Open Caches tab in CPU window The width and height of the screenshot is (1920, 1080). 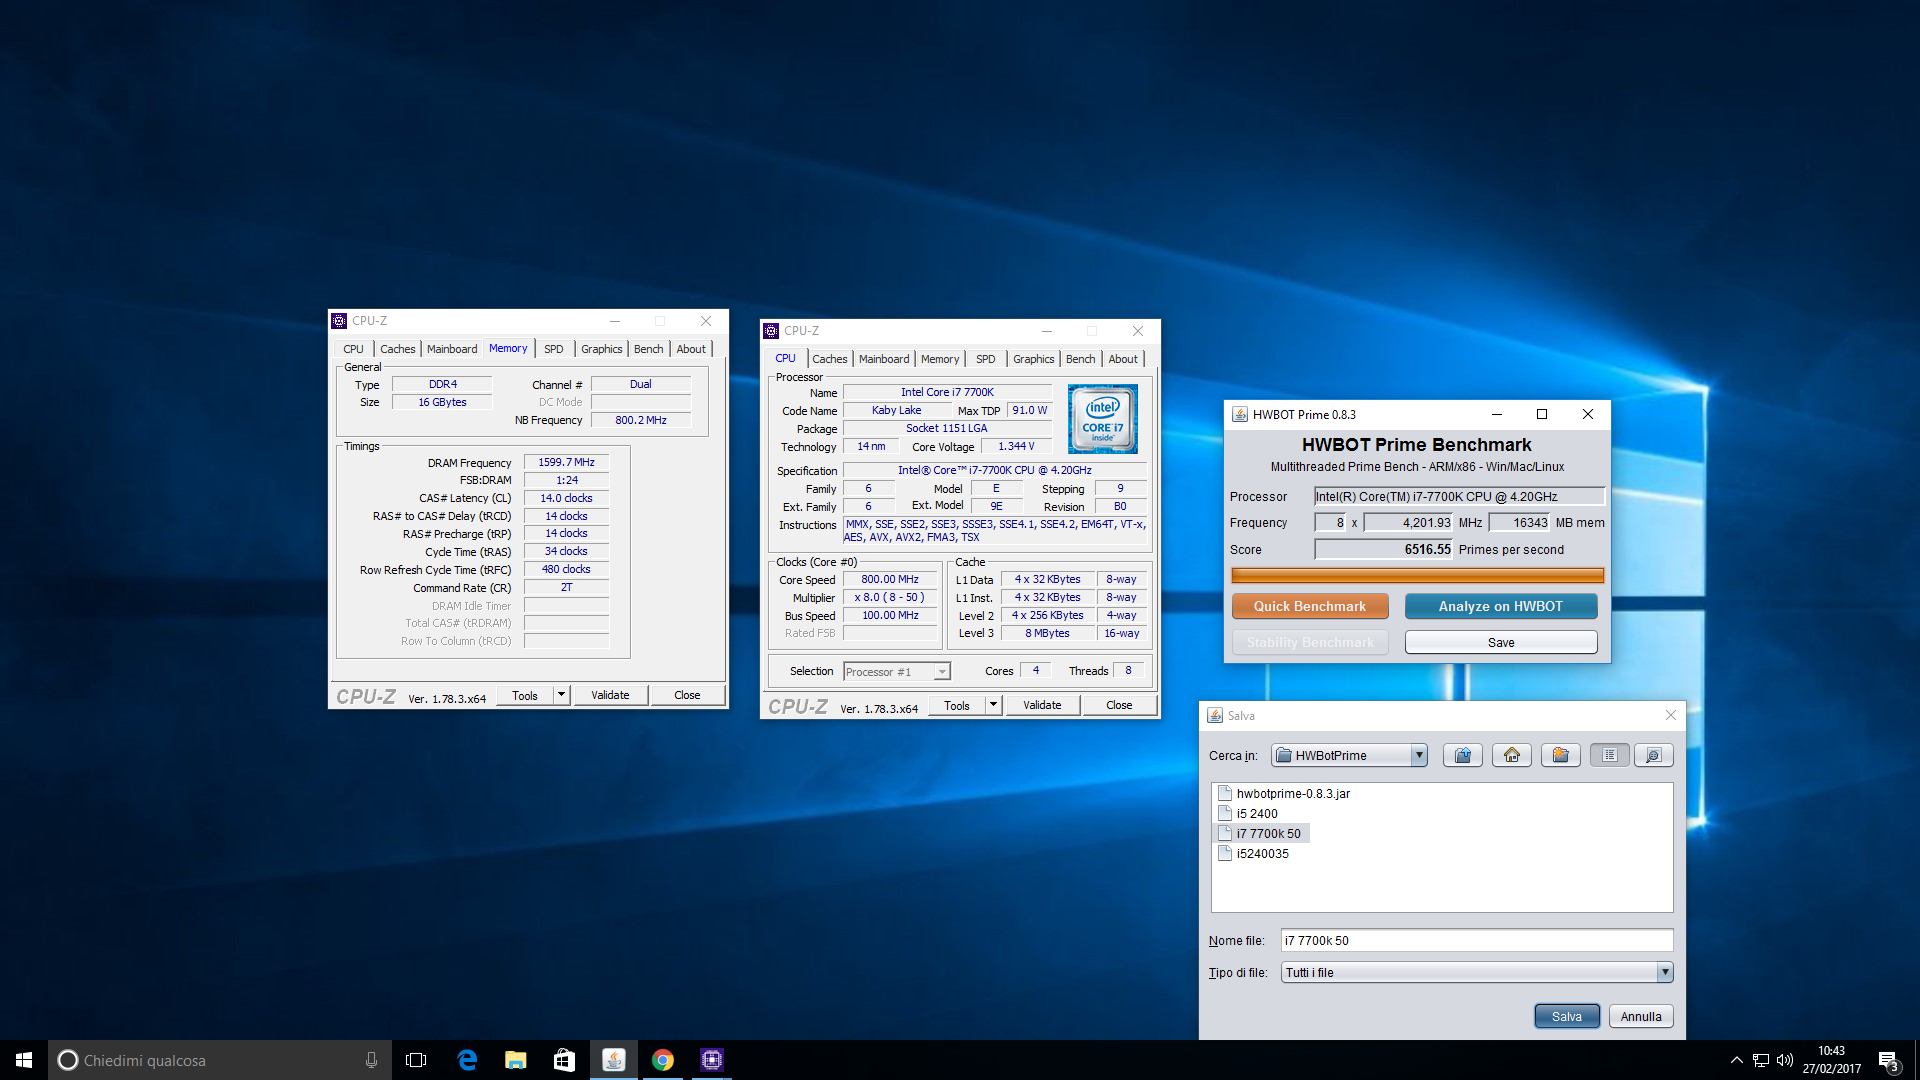pyautogui.click(x=829, y=359)
